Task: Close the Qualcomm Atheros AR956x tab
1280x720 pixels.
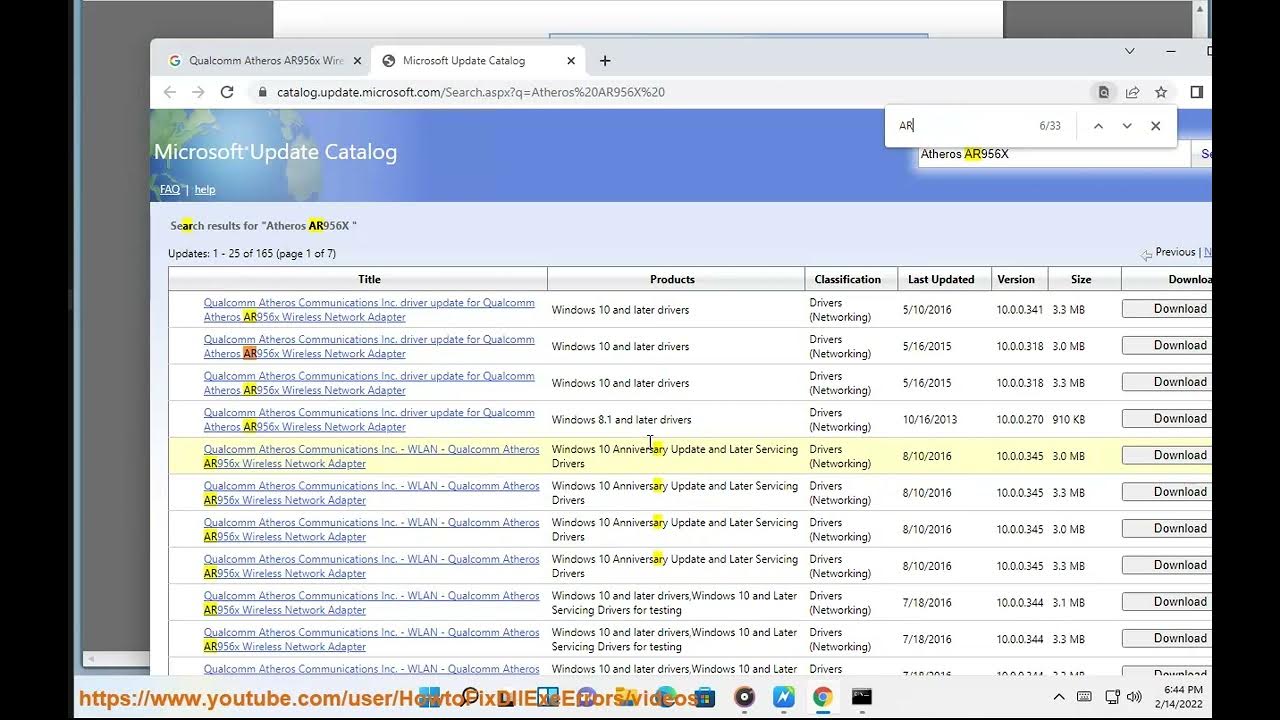Action: click(357, 61)
